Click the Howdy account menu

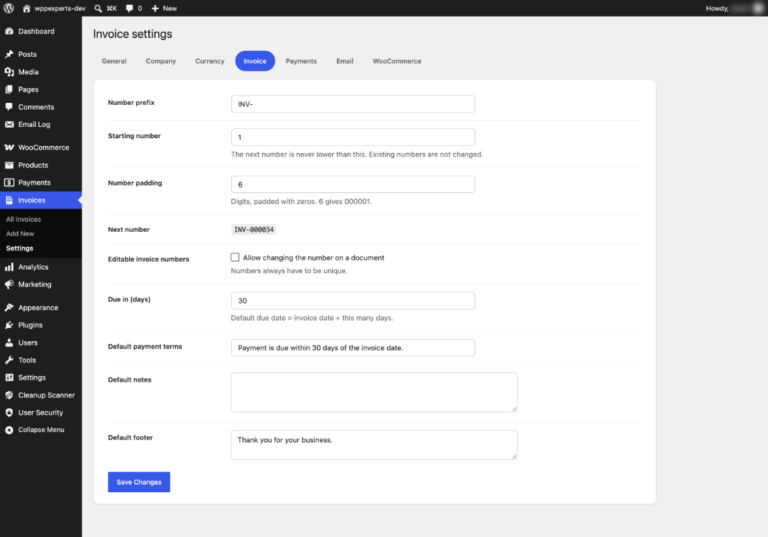click(734, 8)
